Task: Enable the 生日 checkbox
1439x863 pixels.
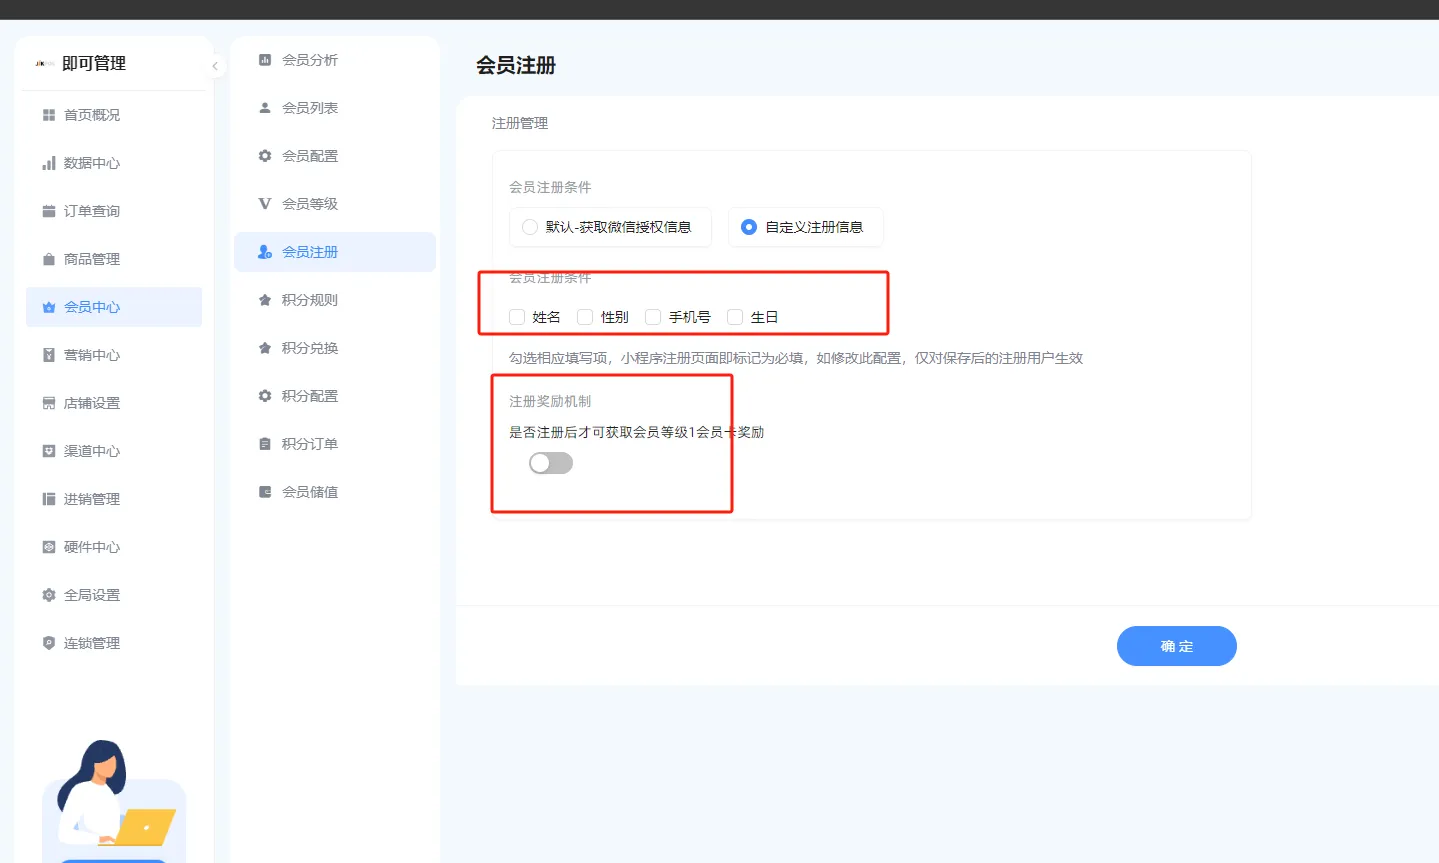Action: point(735,317)
